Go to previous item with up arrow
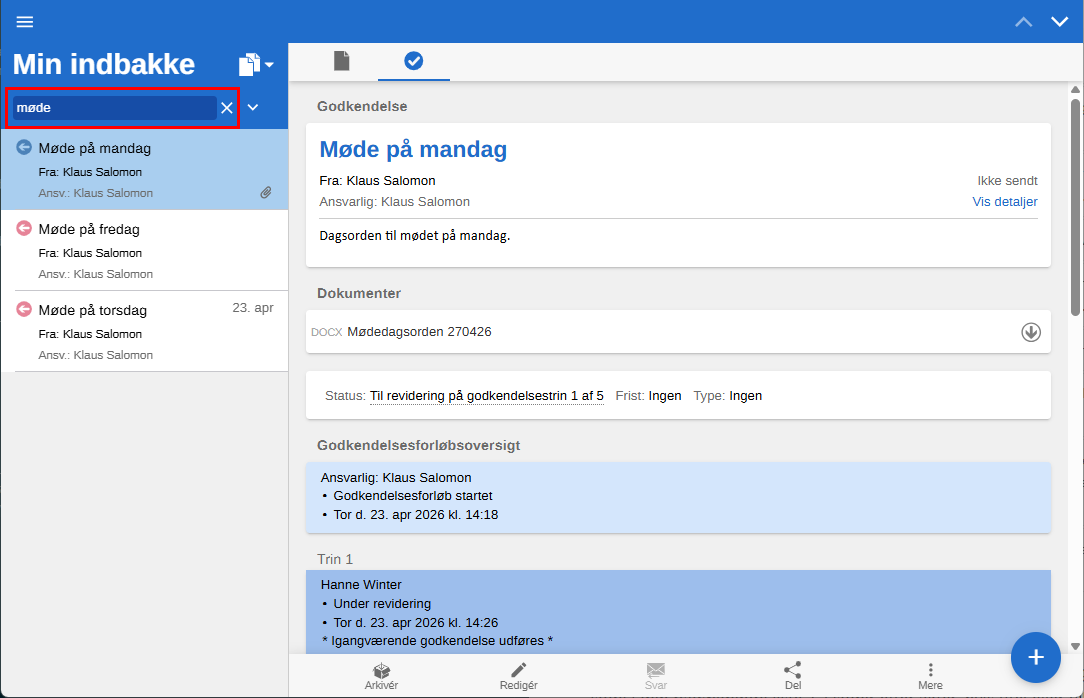 tap(1024, 22)
